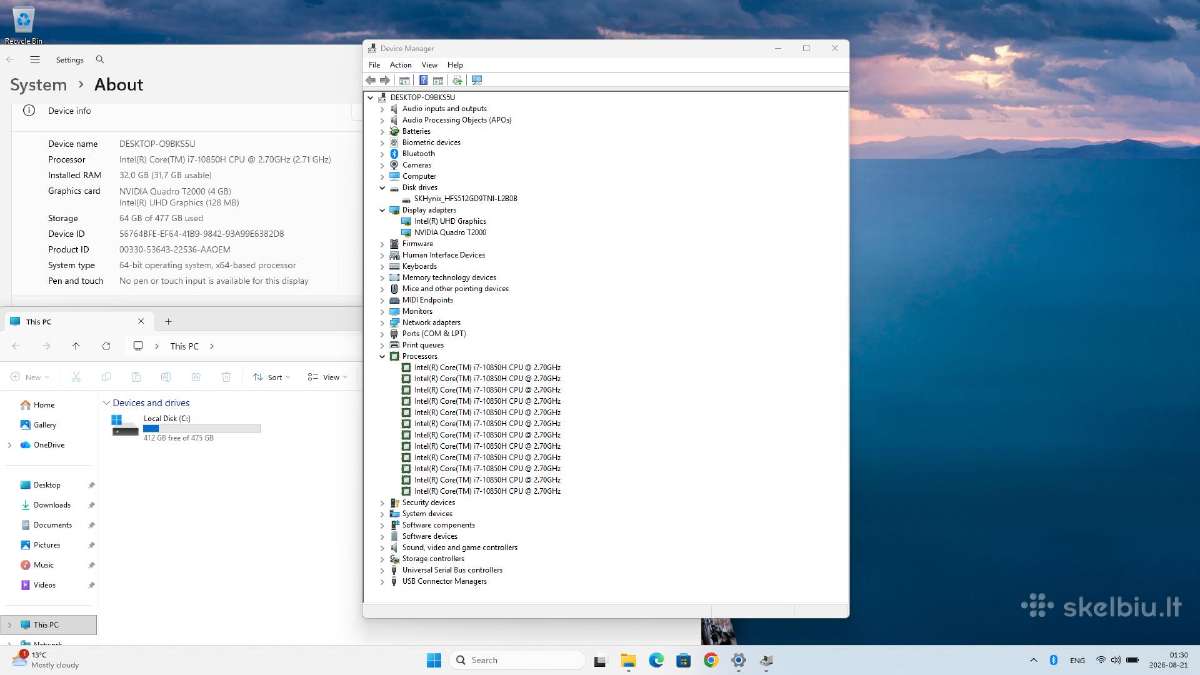Click the Cameras category icon in device tree

pos(394,165)
